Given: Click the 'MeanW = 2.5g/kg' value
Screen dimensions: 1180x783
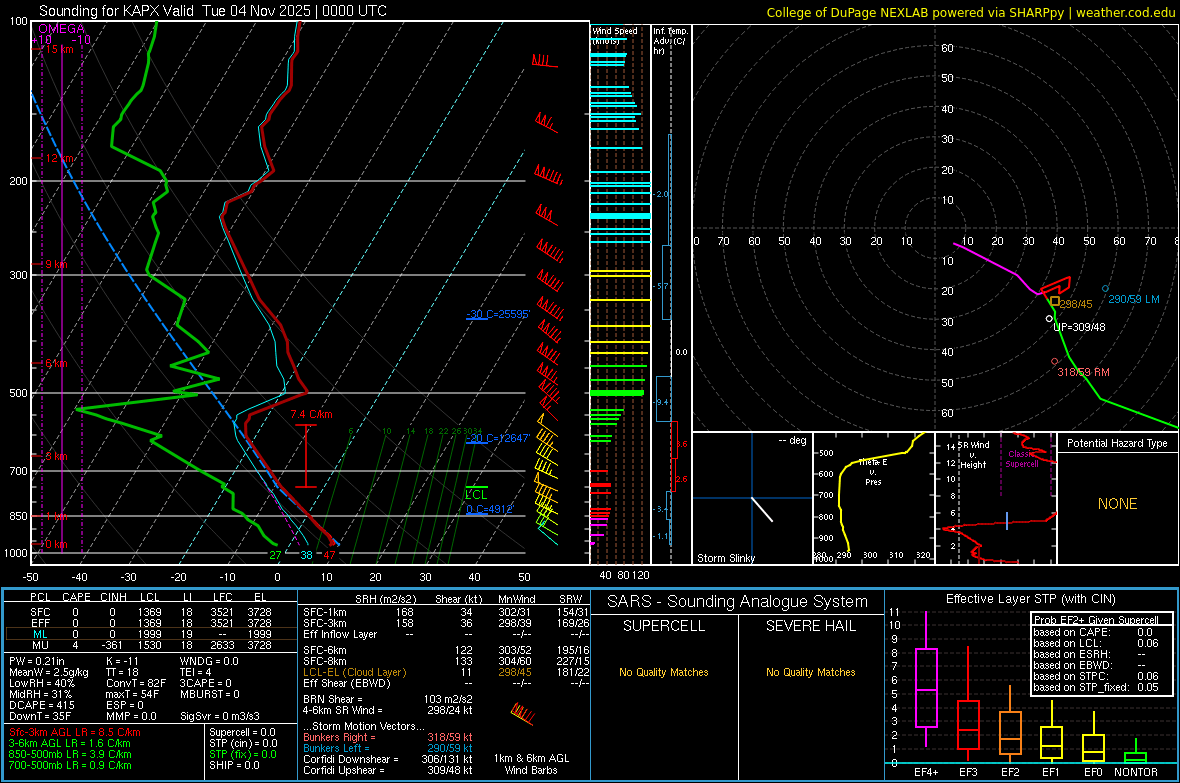Looking at the screenshot, I should point(48,672).
